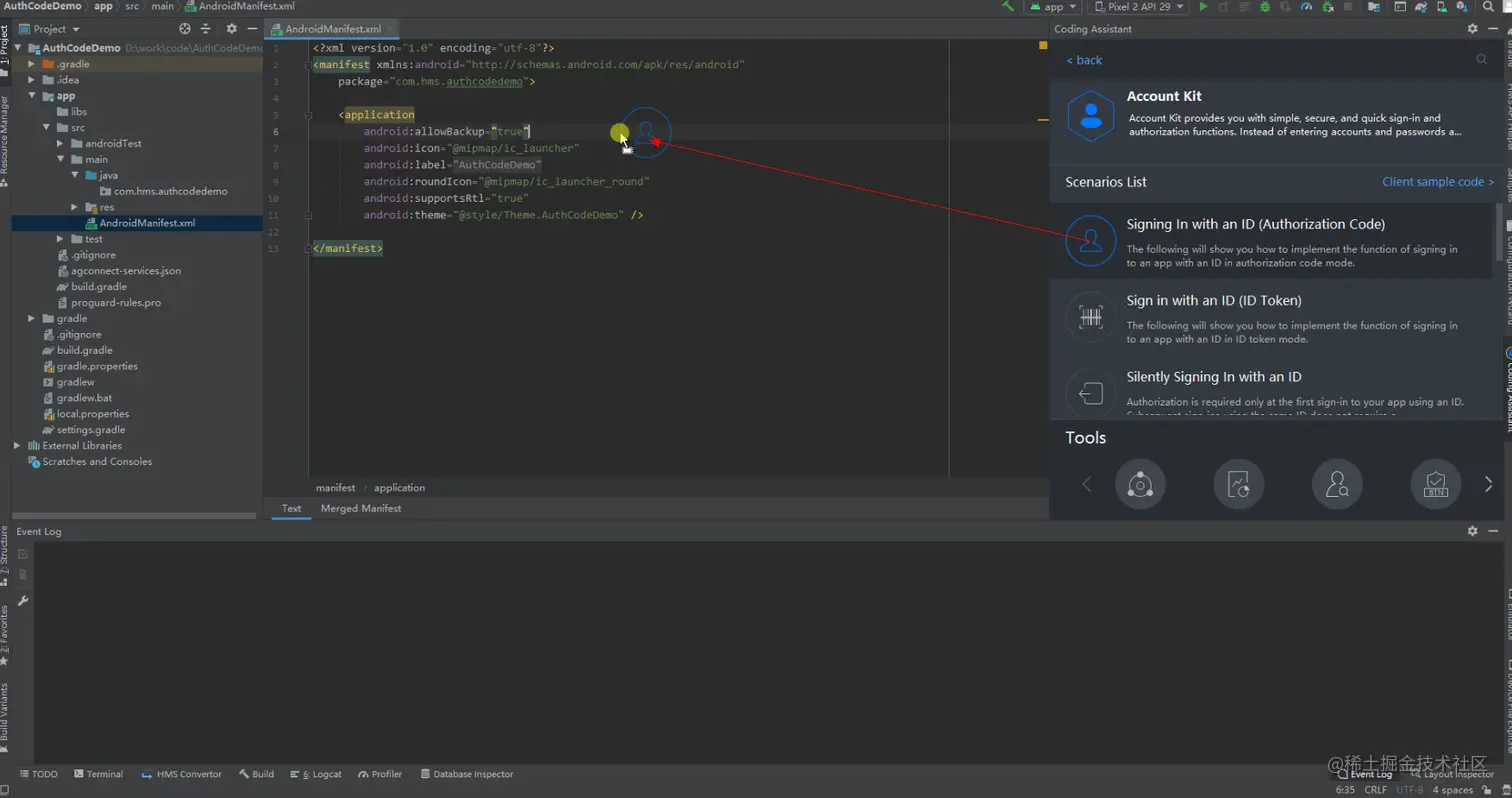
Task: Click the trash icon in Event Log
Action: [x=23, y=574]
